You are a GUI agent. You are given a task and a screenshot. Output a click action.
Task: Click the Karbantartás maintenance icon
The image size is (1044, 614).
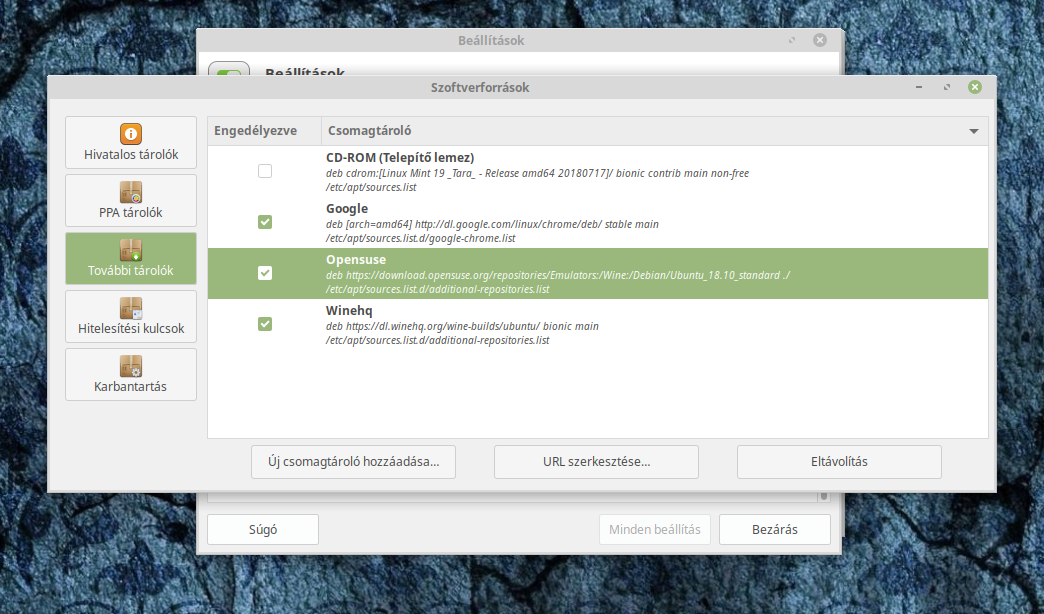tap(131, 366)
